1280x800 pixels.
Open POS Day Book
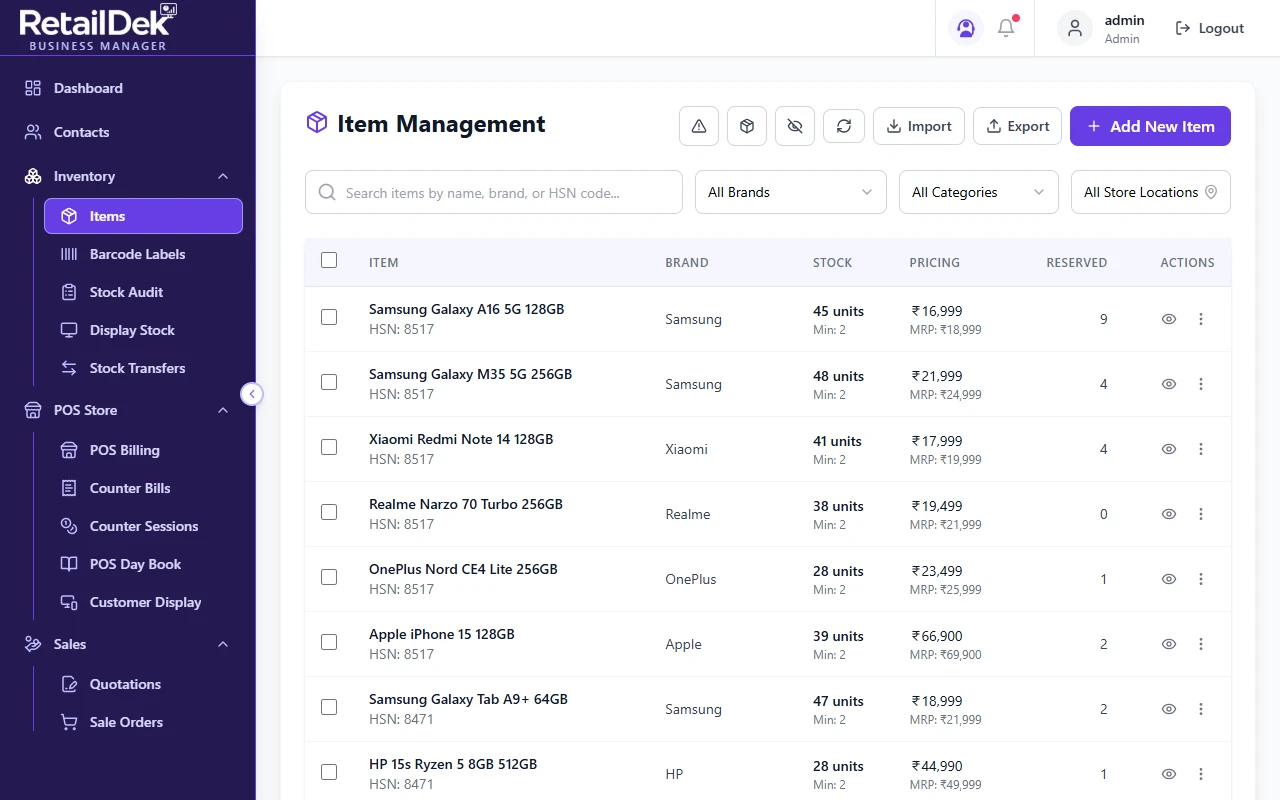click(x=143, y=564)
